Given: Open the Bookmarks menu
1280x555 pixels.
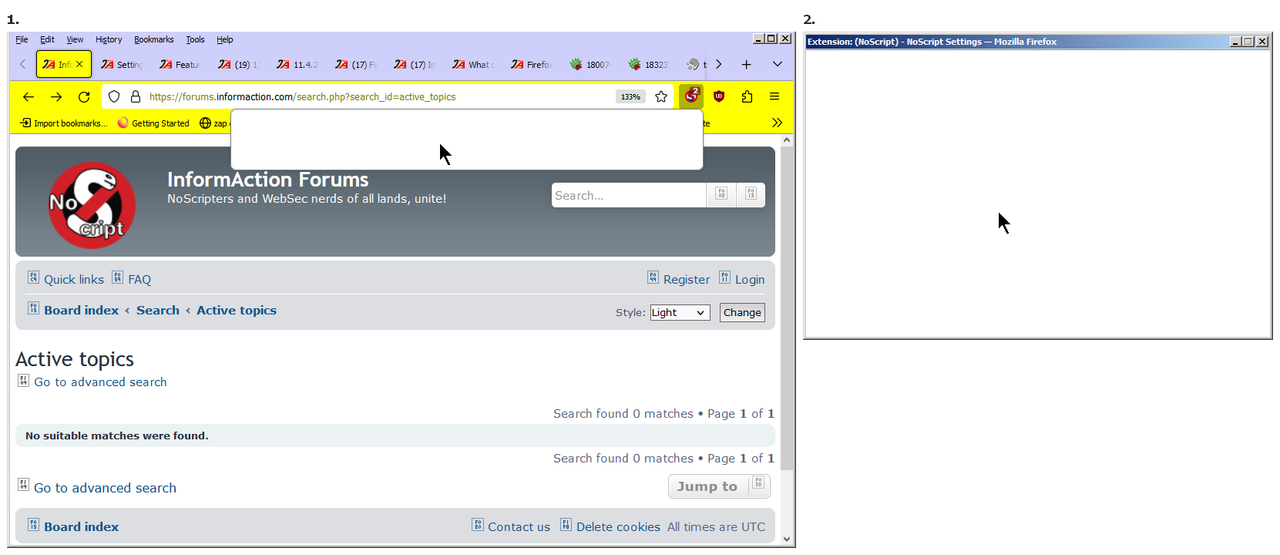Looking at the screenshot, I should [x=154, y=40].
